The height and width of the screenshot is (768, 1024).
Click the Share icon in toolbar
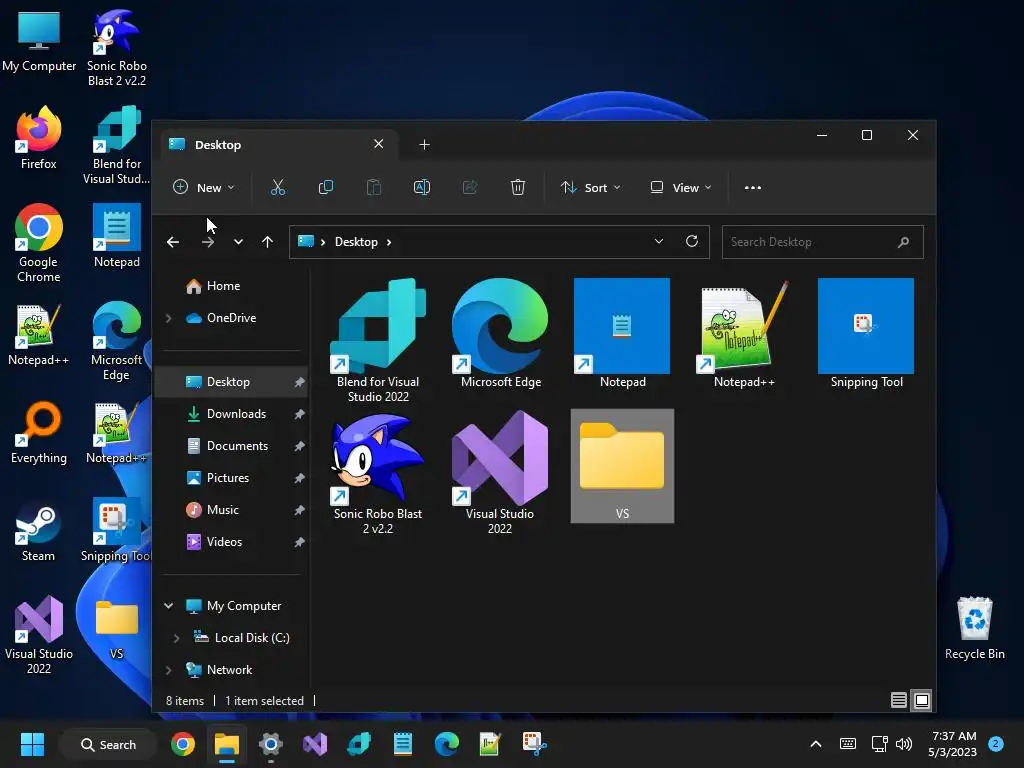[470, 187]
